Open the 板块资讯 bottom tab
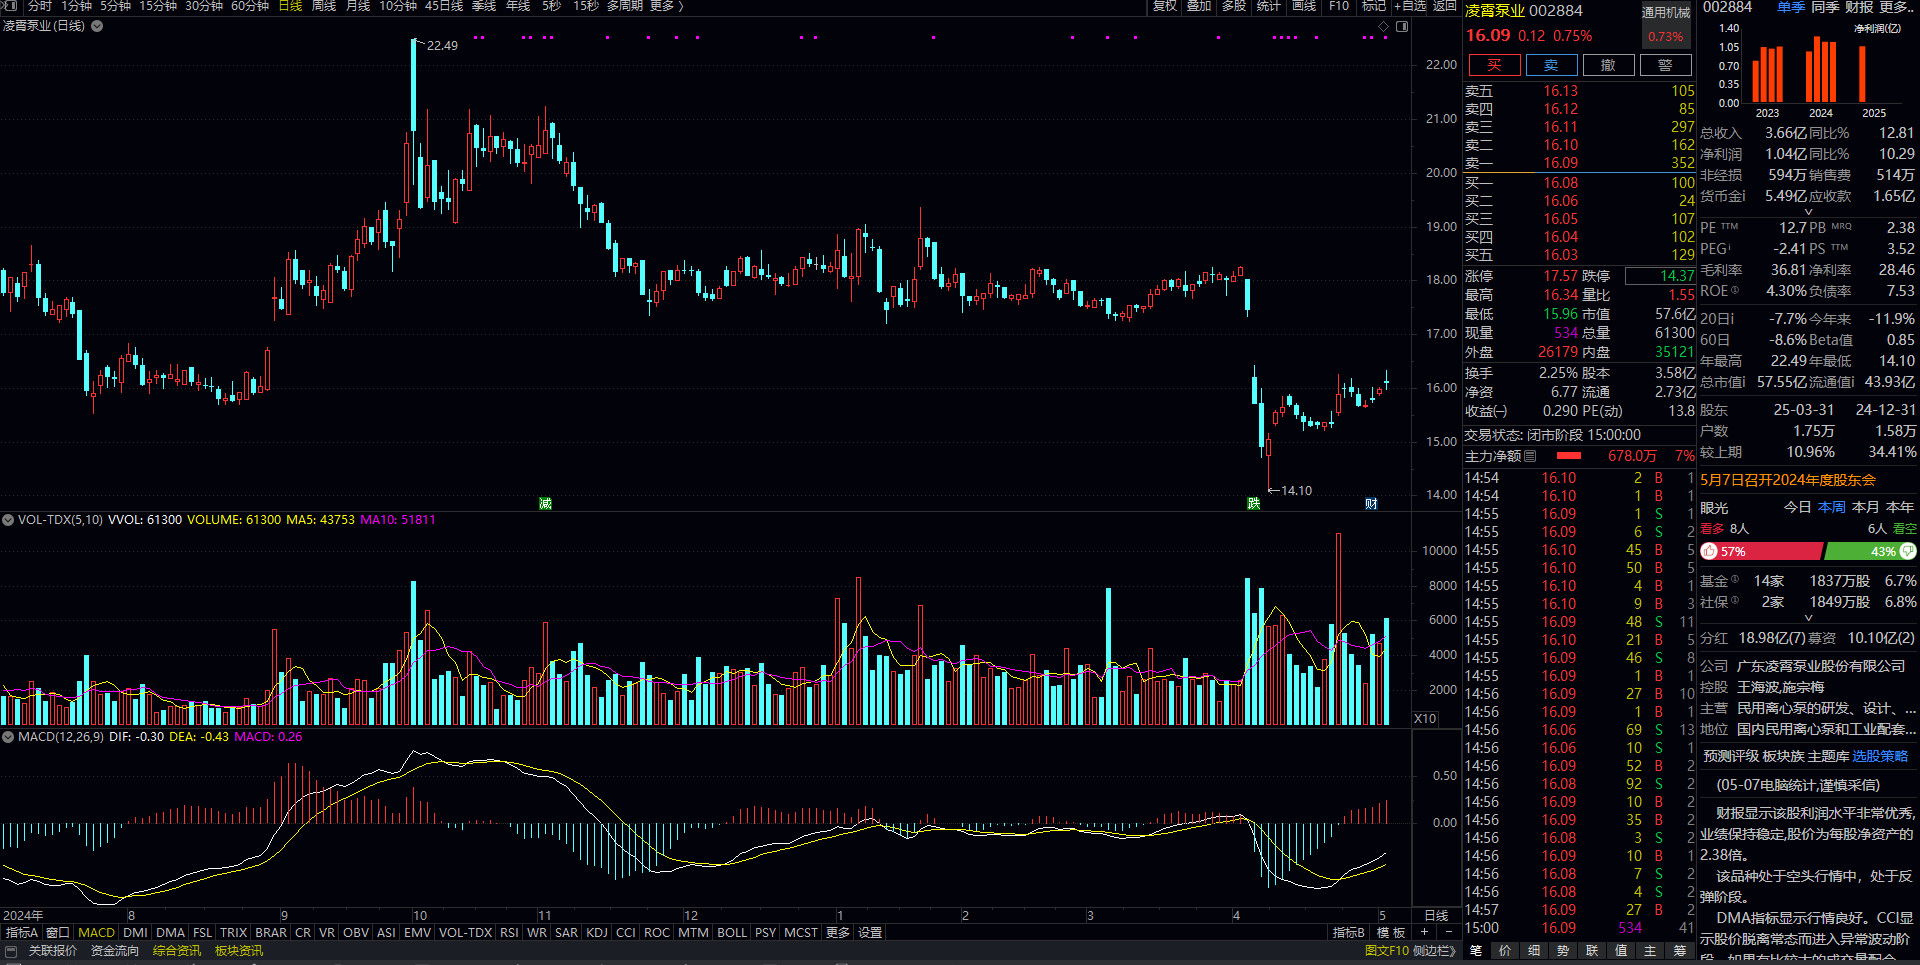This screenshot has height=965, width=1920. click(x=239, y=951)
